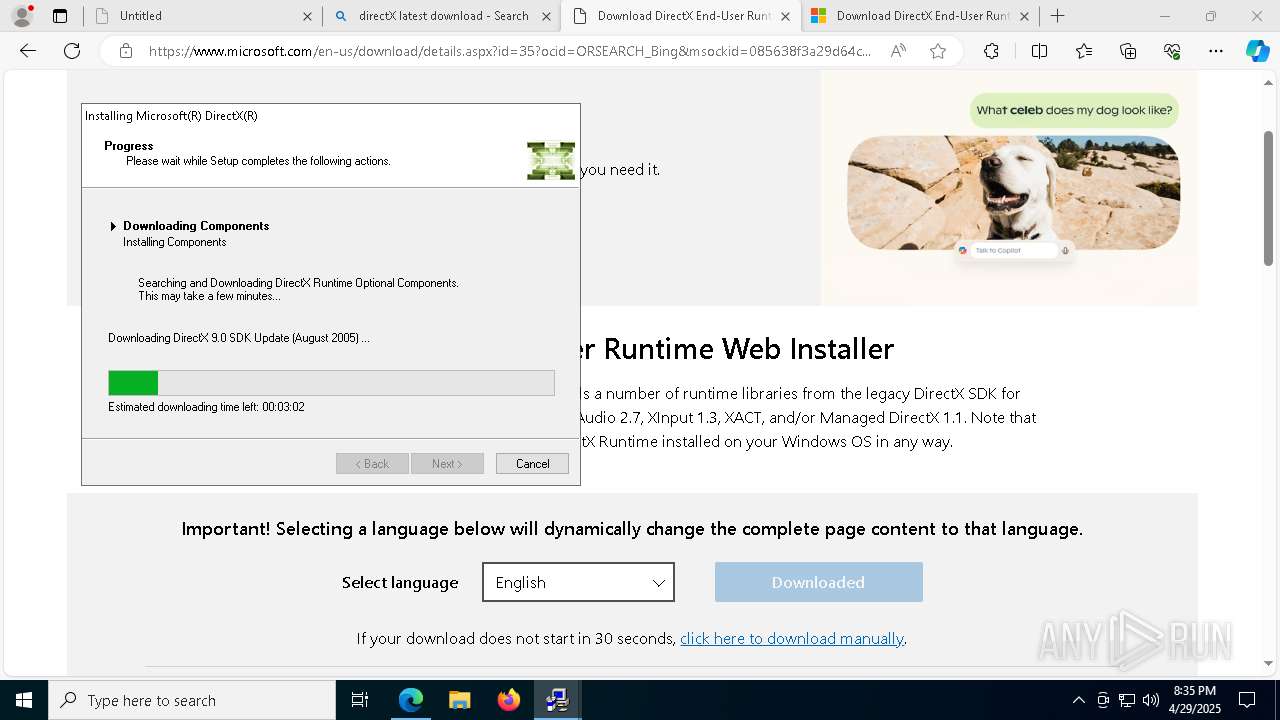Click the Installing Components step text
The height and width of the screenshot is (720, 1280).
pyautogui.click(x=175, y=242)
